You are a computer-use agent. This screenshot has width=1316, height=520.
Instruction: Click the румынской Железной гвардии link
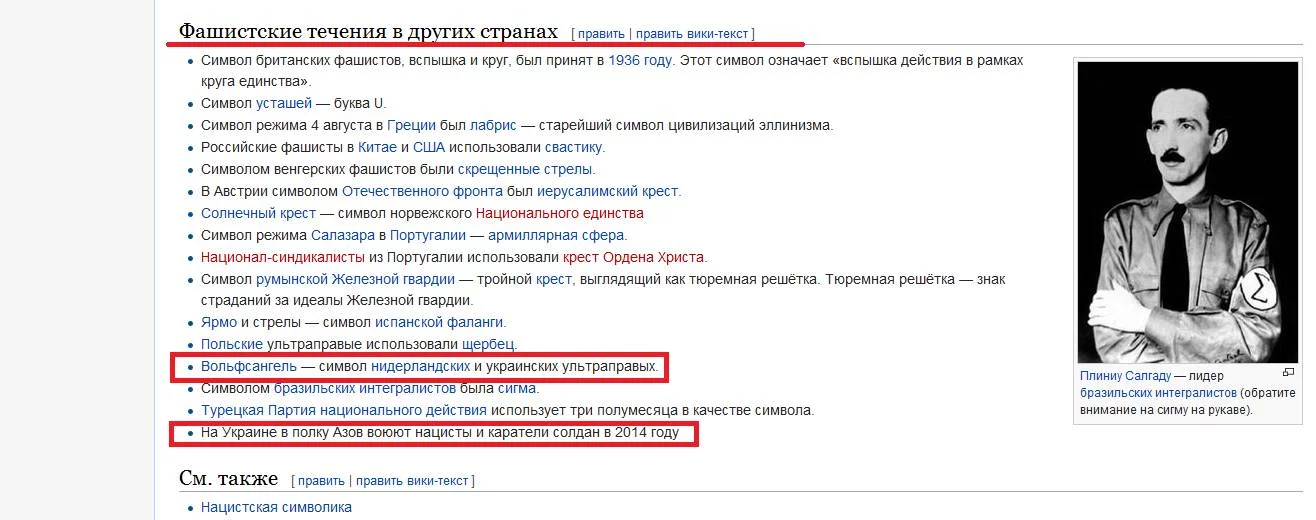coord(355,279)
